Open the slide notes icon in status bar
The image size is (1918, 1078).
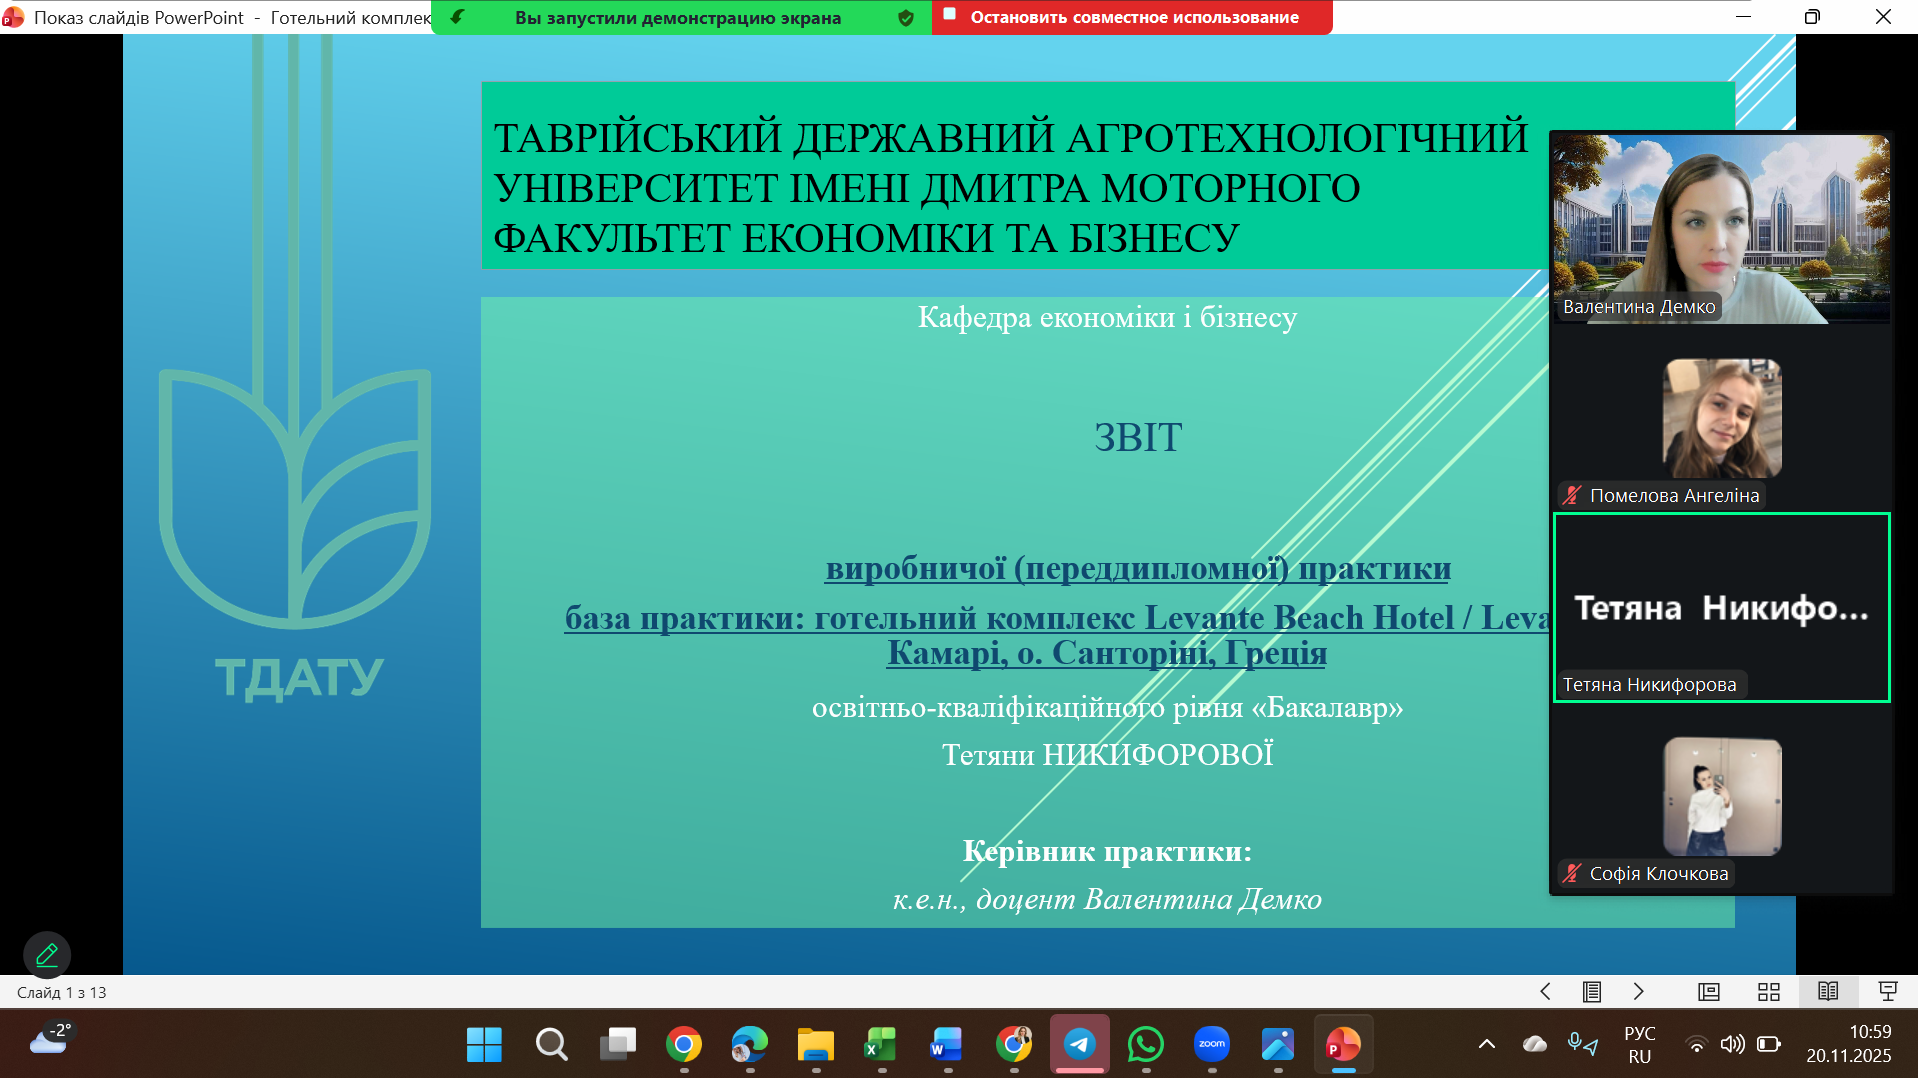tap(1592, 992)
